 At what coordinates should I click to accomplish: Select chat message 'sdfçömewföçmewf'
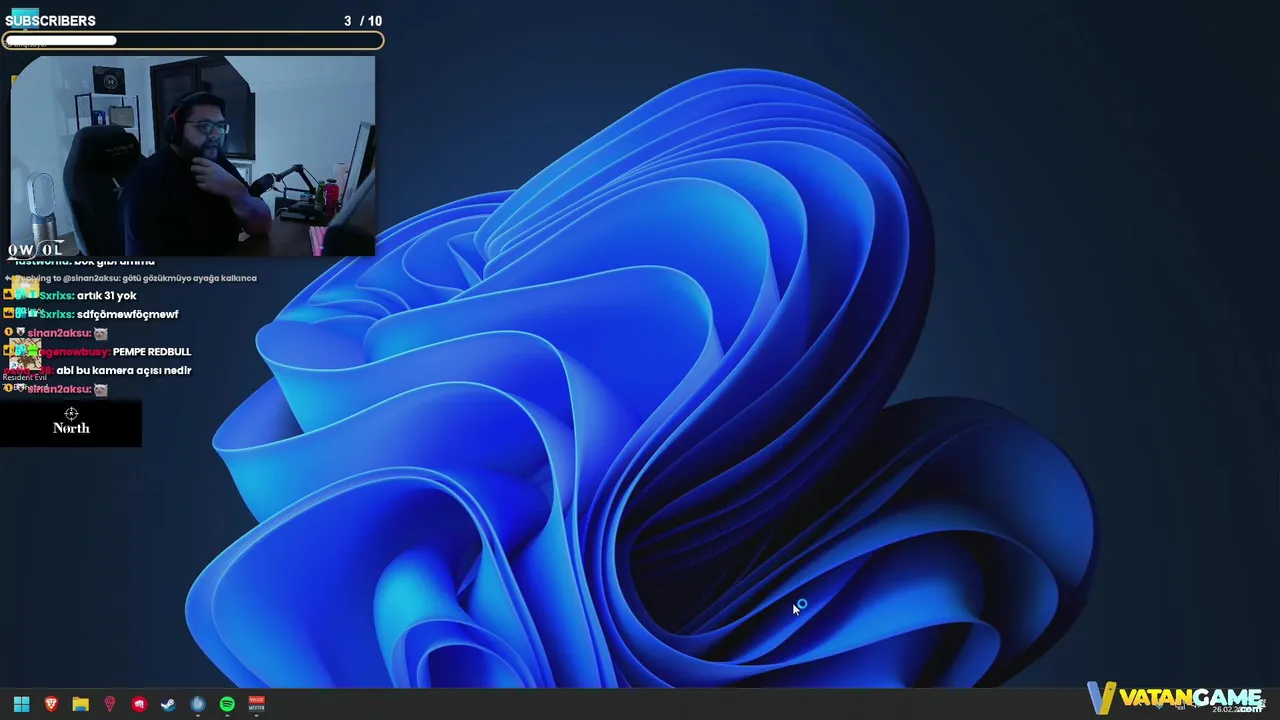[127, 314]
